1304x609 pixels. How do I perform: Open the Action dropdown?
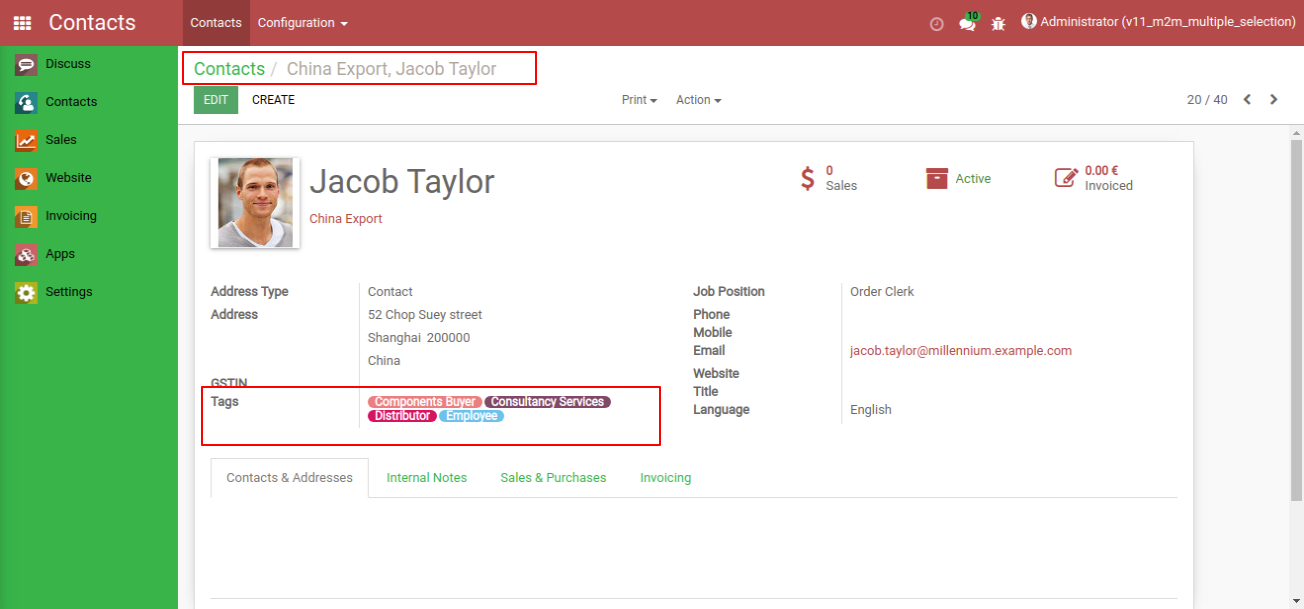697,99
